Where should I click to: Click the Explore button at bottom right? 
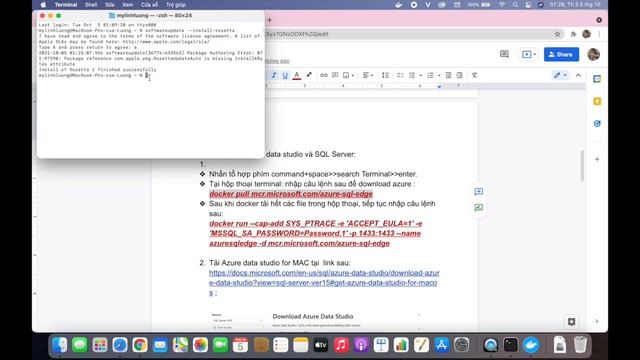[x=571, y=322]
